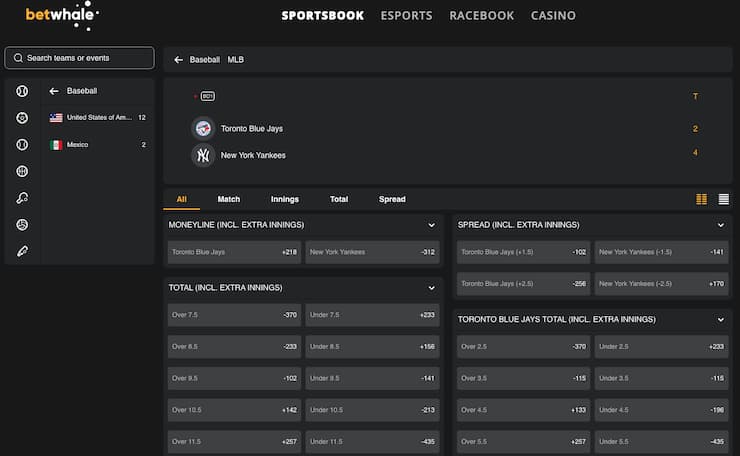Click the Search teams or events field

click(80, 58)
